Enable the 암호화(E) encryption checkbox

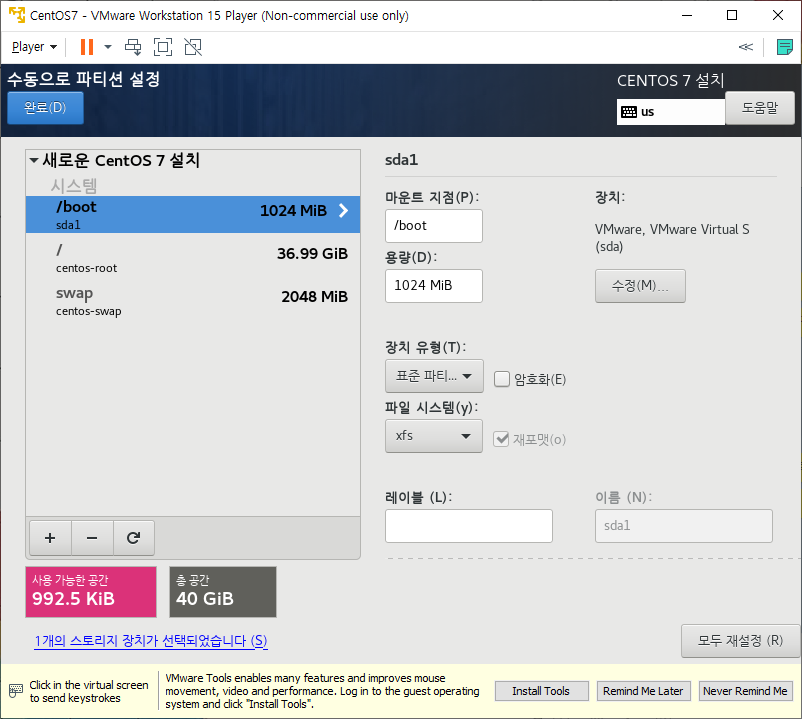click(502, 379)
